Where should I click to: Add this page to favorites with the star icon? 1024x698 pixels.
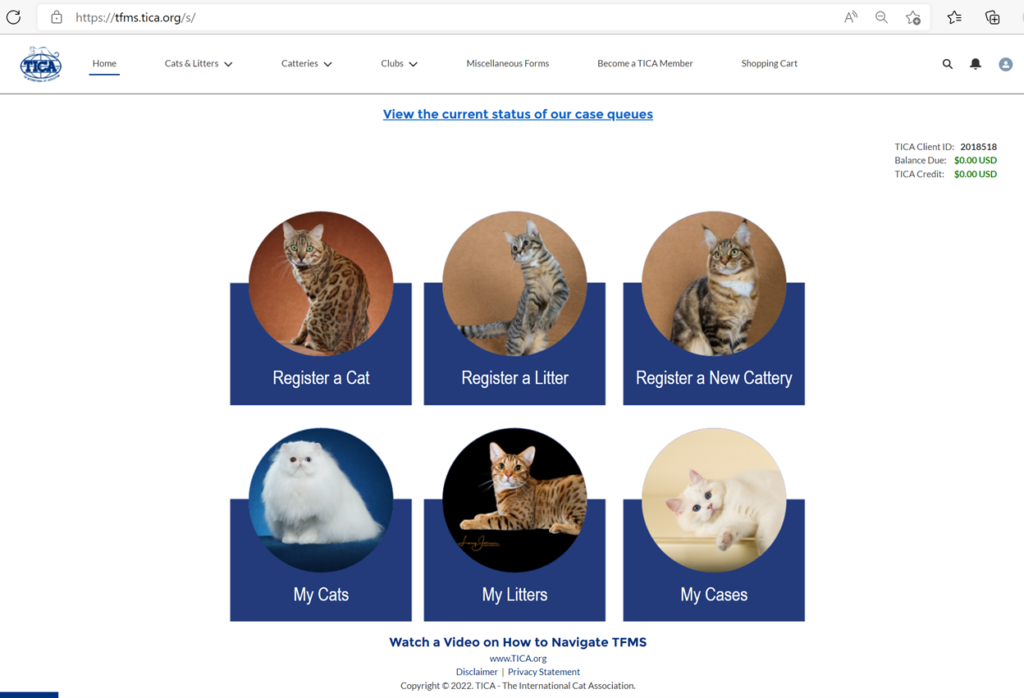pyautogui.click(x=913, y=18)
